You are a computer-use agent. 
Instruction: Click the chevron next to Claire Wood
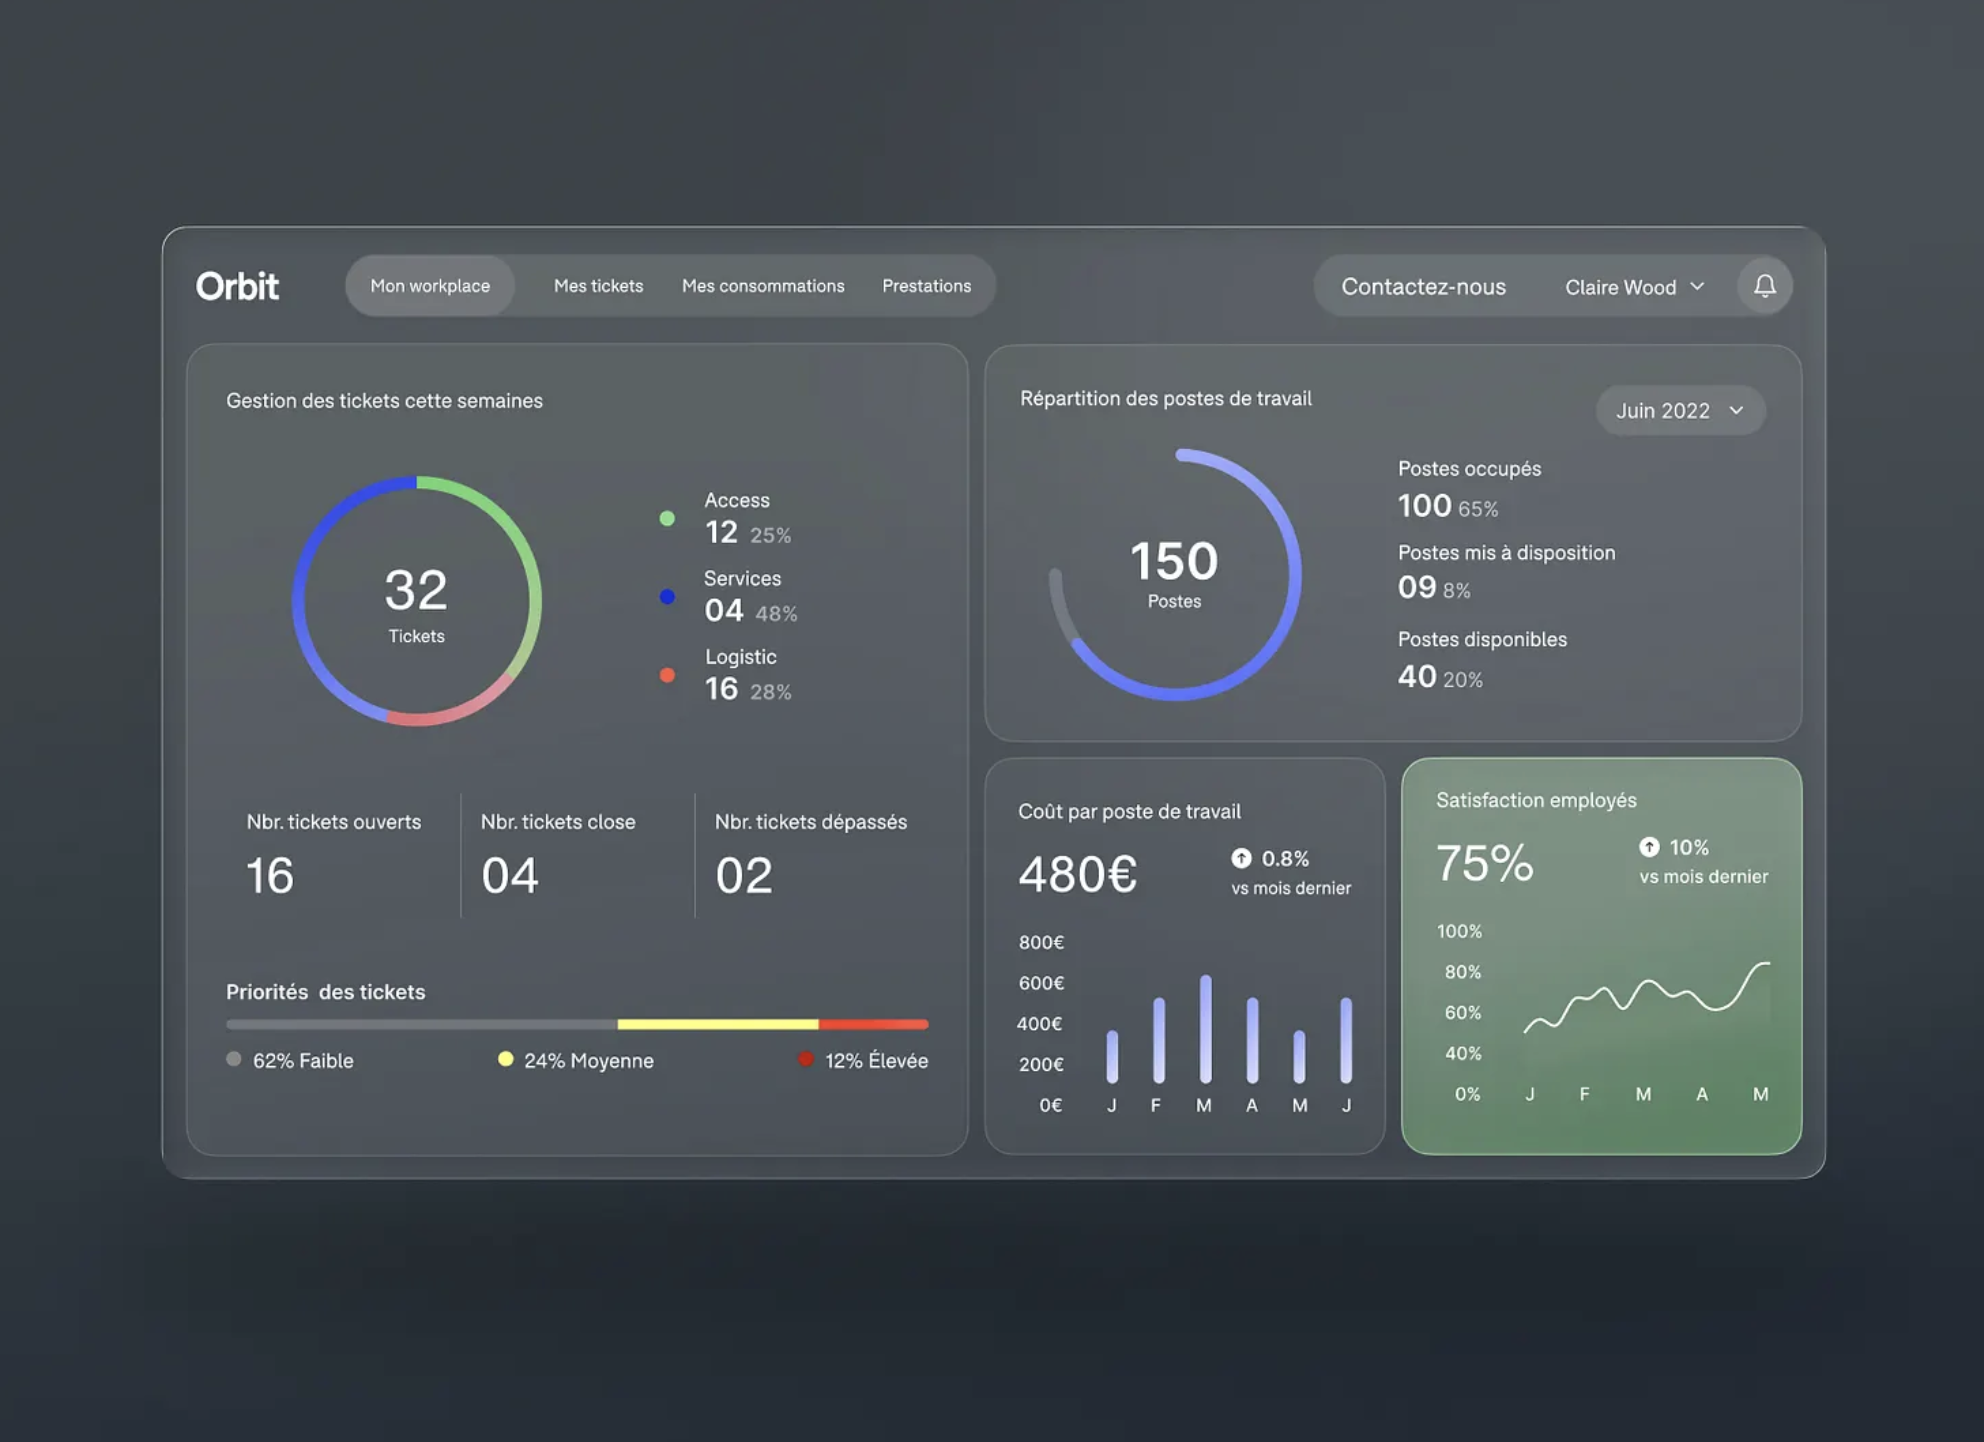[x=1697, y=286]
